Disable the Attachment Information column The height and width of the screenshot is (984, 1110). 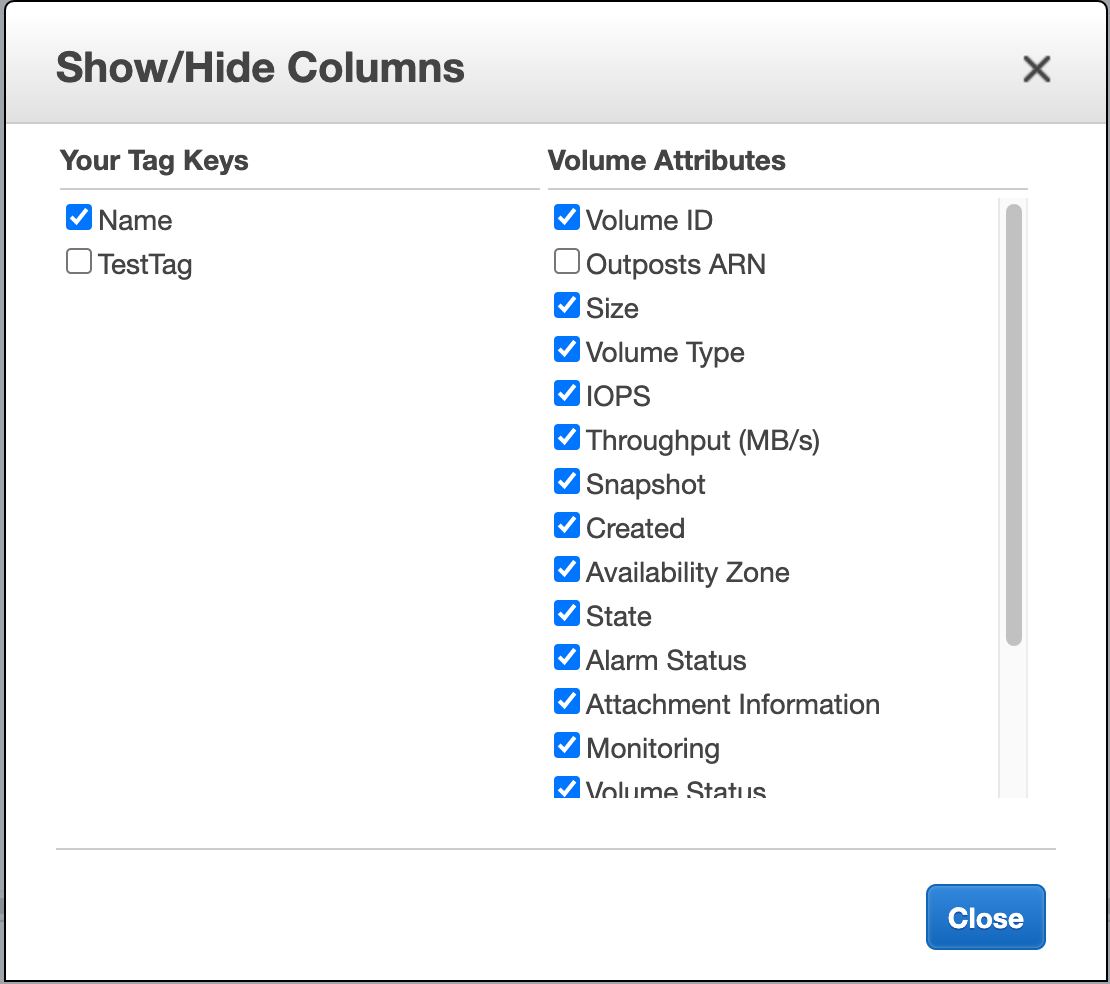pos(567,701)
